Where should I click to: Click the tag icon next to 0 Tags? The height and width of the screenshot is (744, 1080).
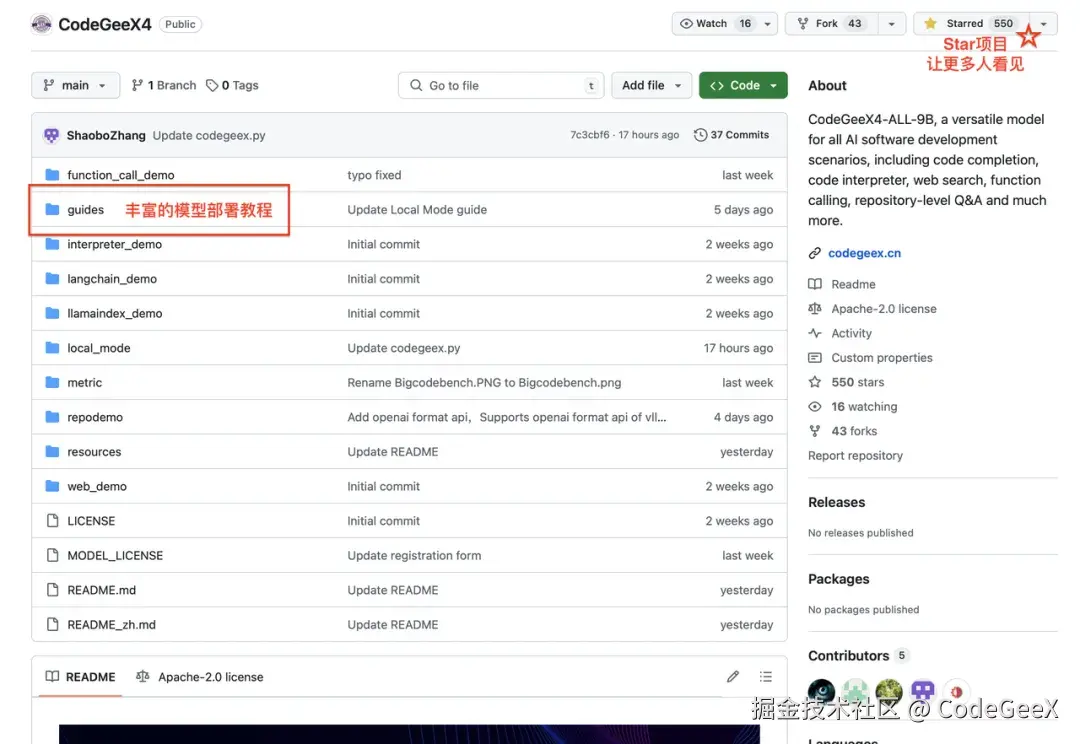click(x=212, y=85)
